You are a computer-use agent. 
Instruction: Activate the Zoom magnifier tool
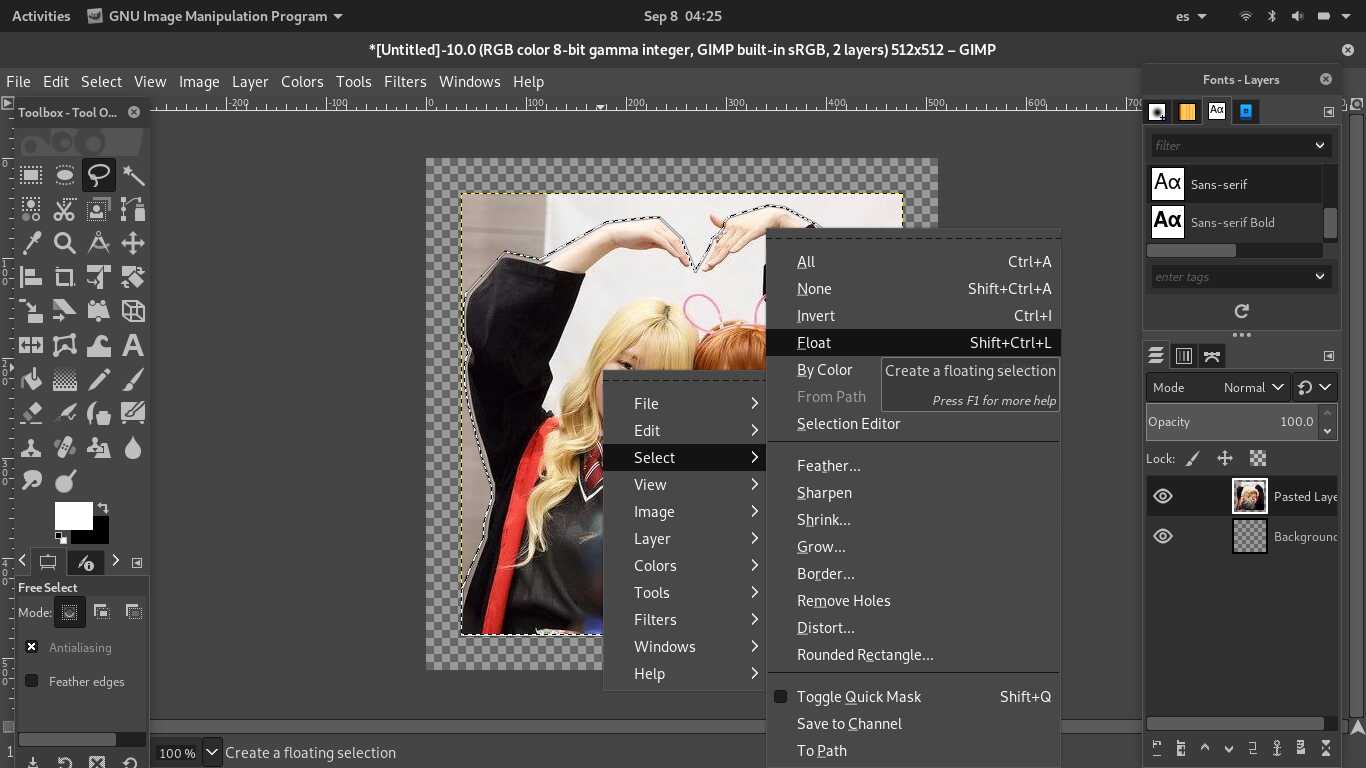[x=65, y=243]
